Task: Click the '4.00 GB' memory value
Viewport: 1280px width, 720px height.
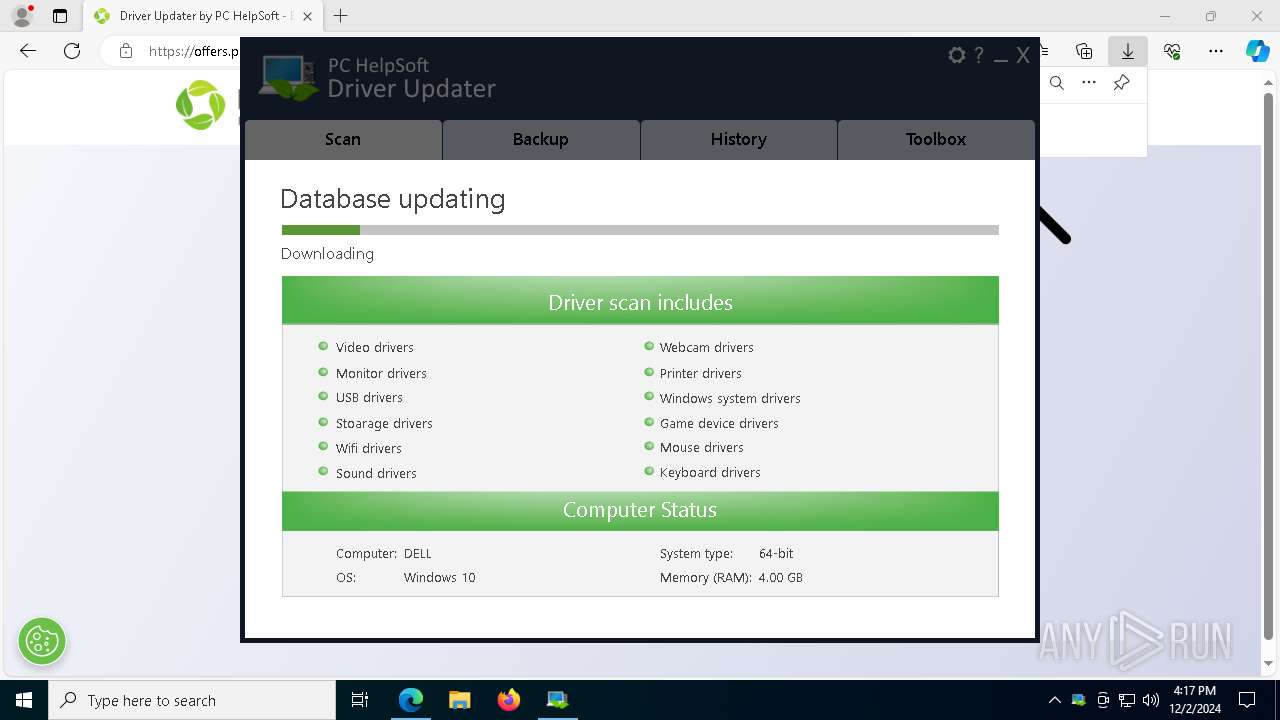Action: point(780,577)
